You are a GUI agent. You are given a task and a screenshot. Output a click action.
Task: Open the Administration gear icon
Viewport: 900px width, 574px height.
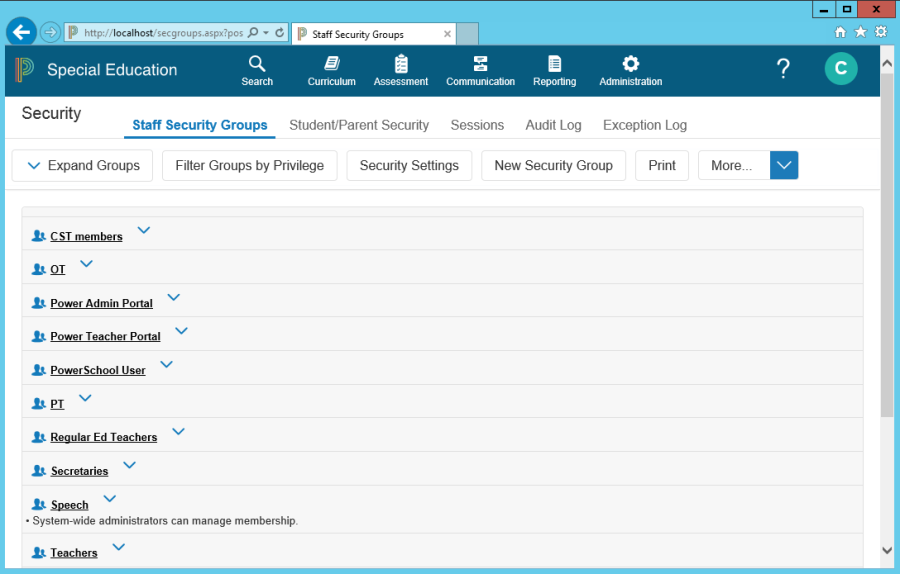[630, 64]
